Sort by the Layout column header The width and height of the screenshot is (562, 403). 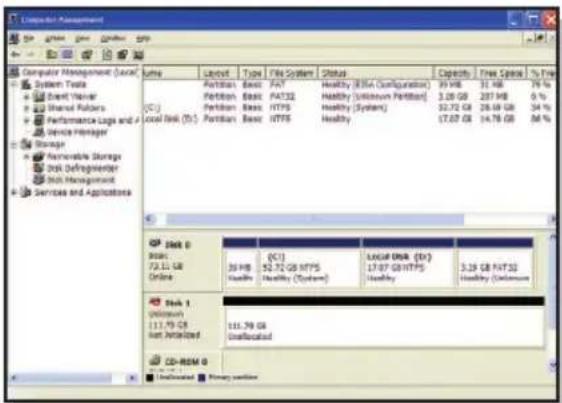coord(219,73)
